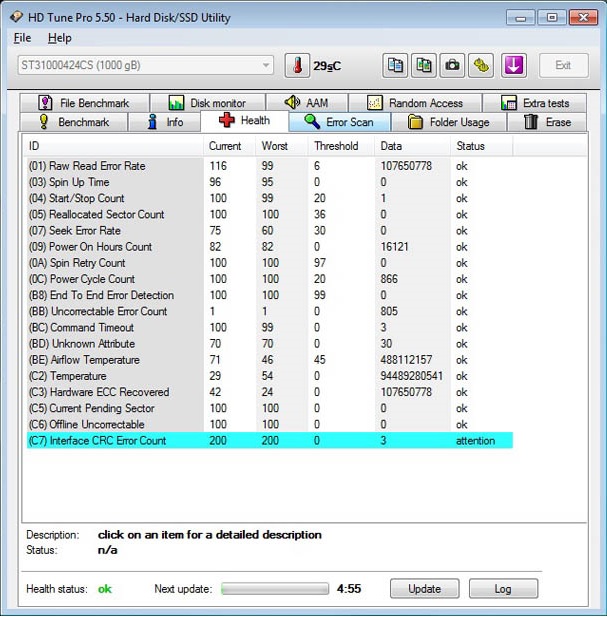Viewport: 607px width, 617px height.
Task: Select the Seek Error Rate row
Action: 270,231
